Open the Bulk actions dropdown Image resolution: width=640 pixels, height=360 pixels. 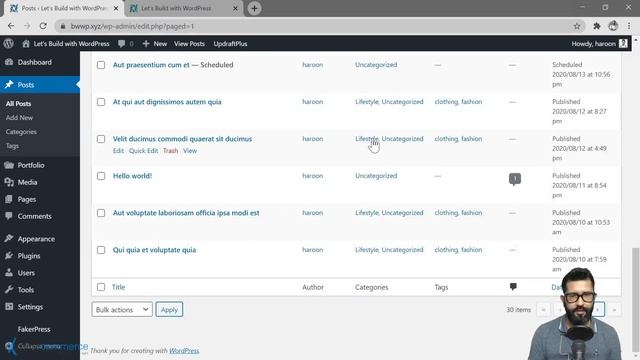pyautogui.click(x=122, y=309)
